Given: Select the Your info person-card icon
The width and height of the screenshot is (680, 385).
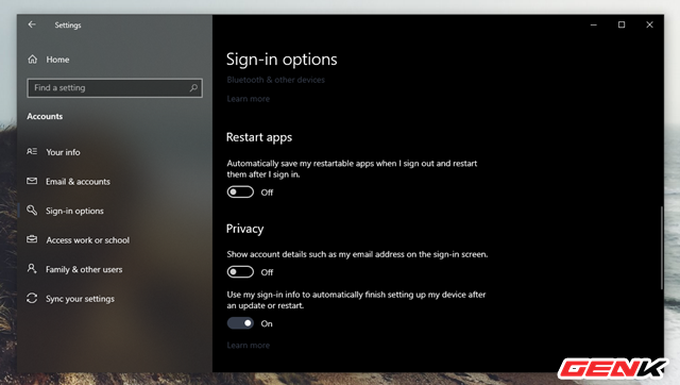Looking at the screenshot, I should (32, 152).
